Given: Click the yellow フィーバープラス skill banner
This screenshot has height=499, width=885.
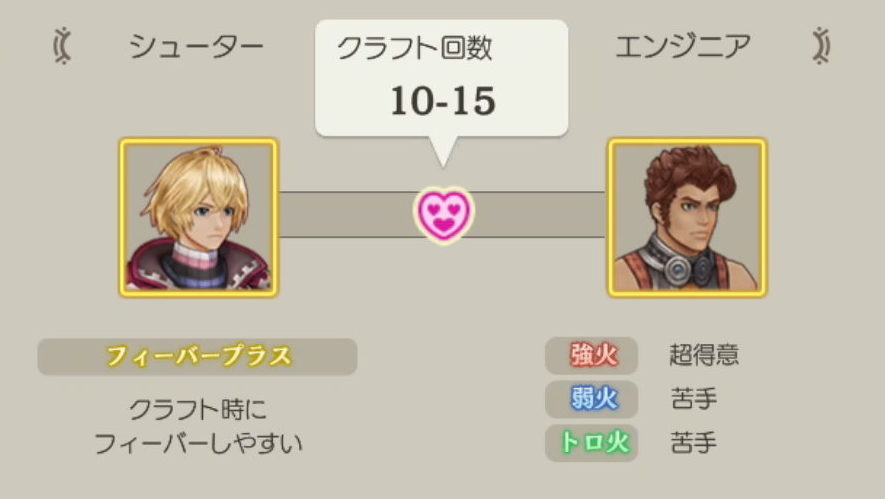Looking at the screenshot, I should [x=198, y=357].
